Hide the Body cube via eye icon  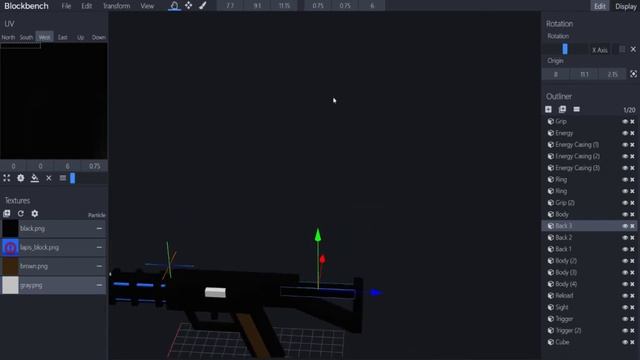[625, 214]
